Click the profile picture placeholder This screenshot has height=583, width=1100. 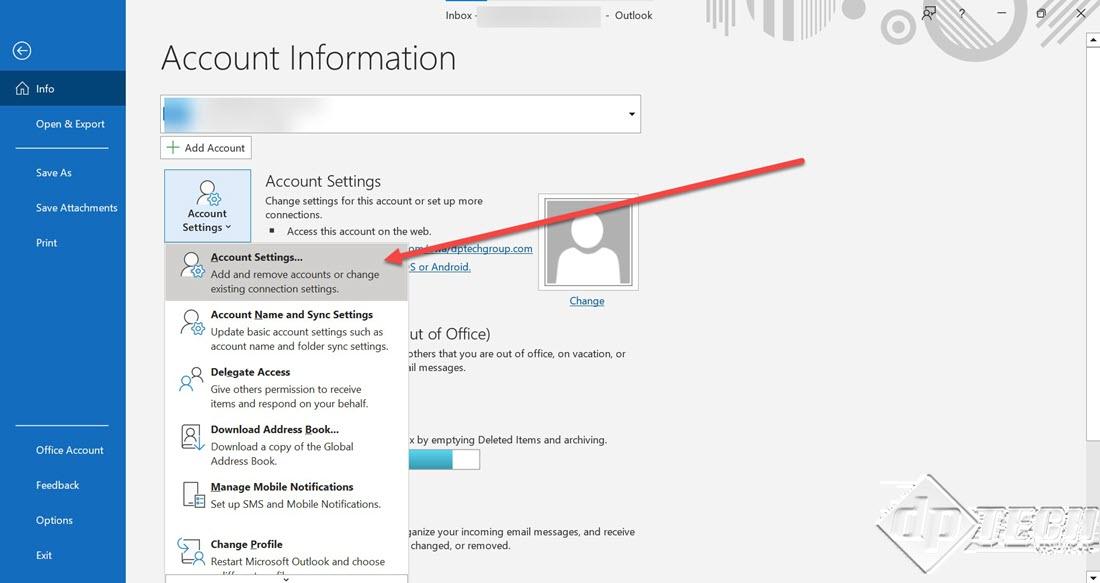(x=588, y=242)
